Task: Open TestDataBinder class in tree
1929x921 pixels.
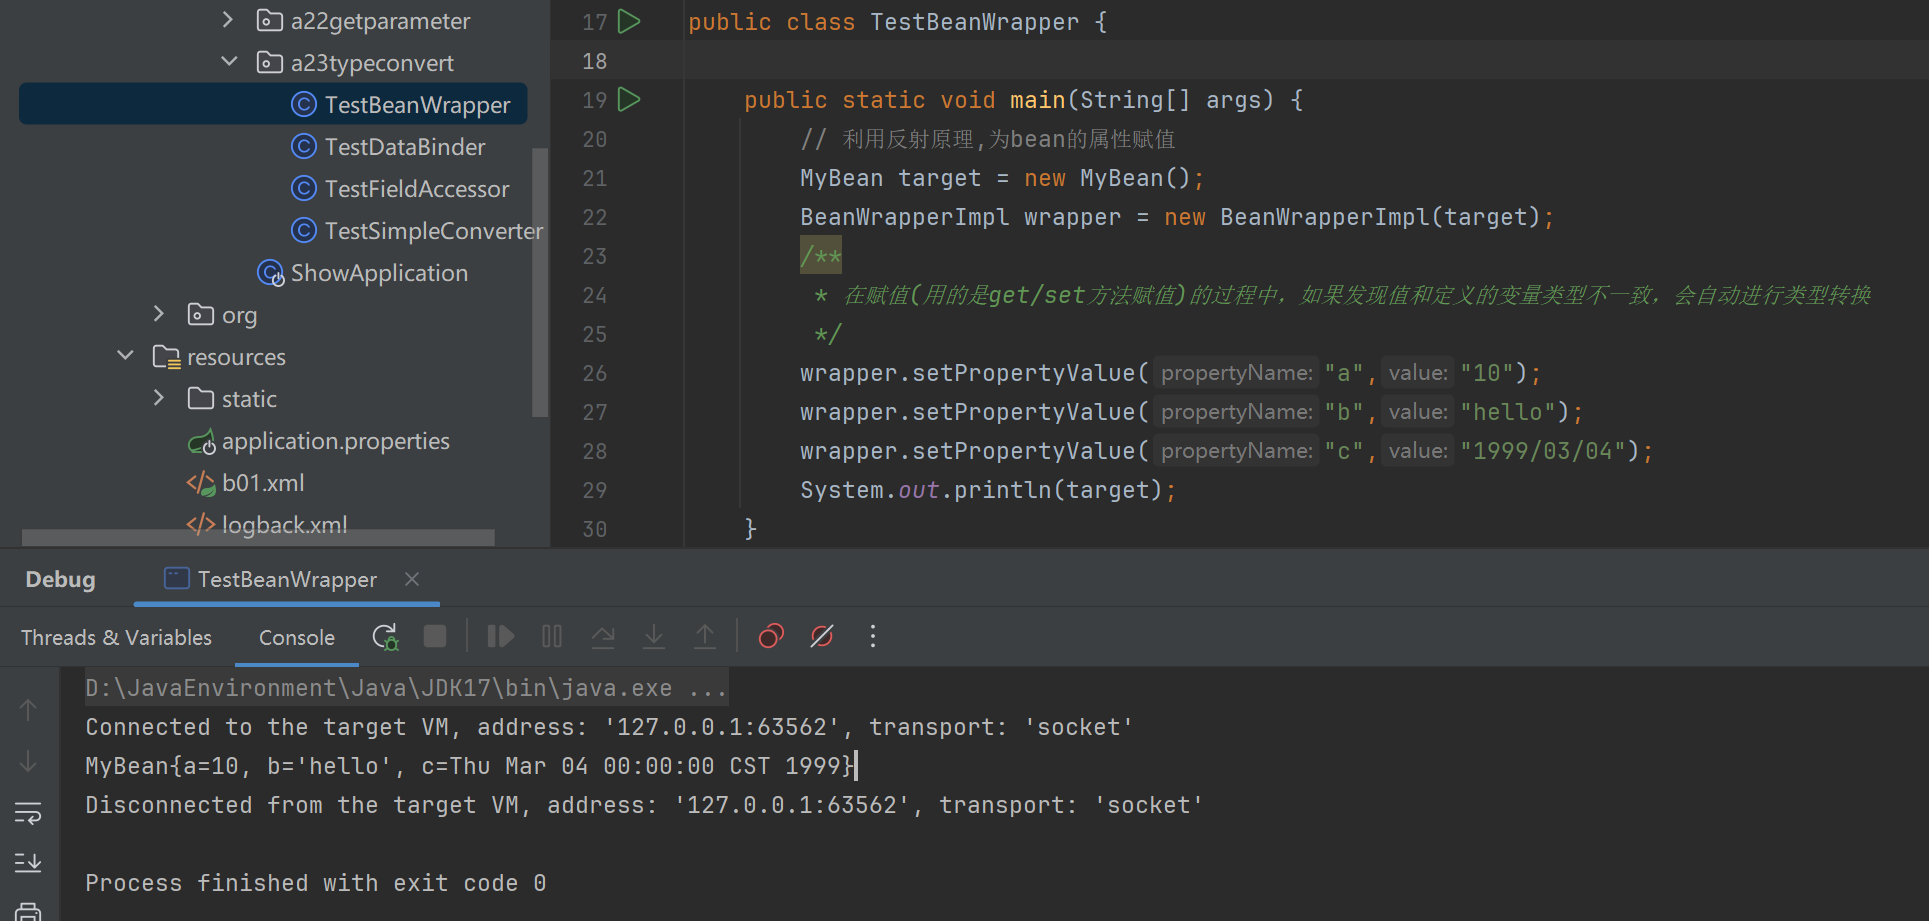Action: coord(404,147)
